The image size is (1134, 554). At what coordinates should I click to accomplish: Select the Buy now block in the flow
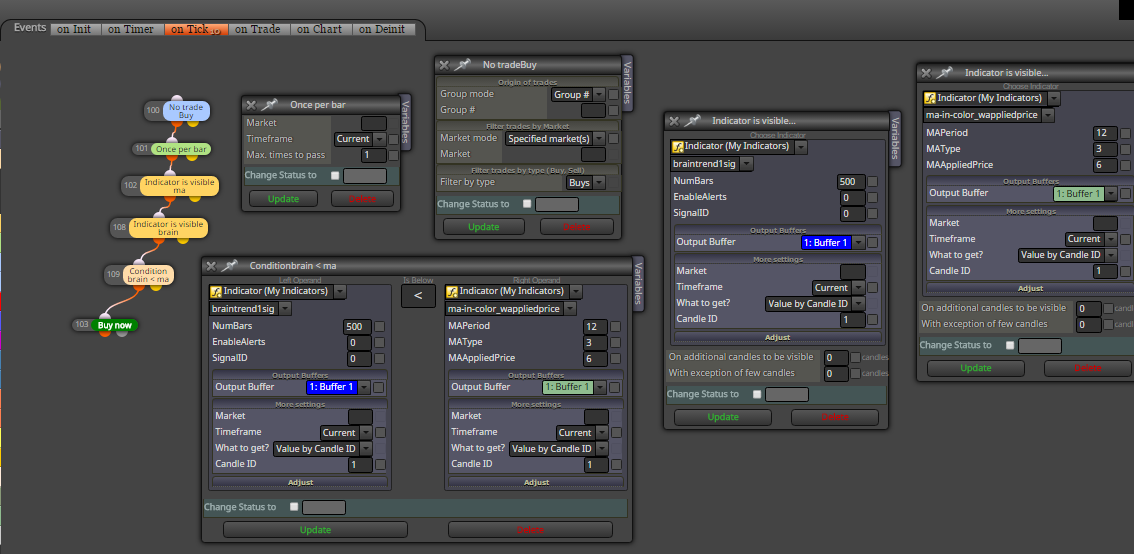[x=114, y=325]
